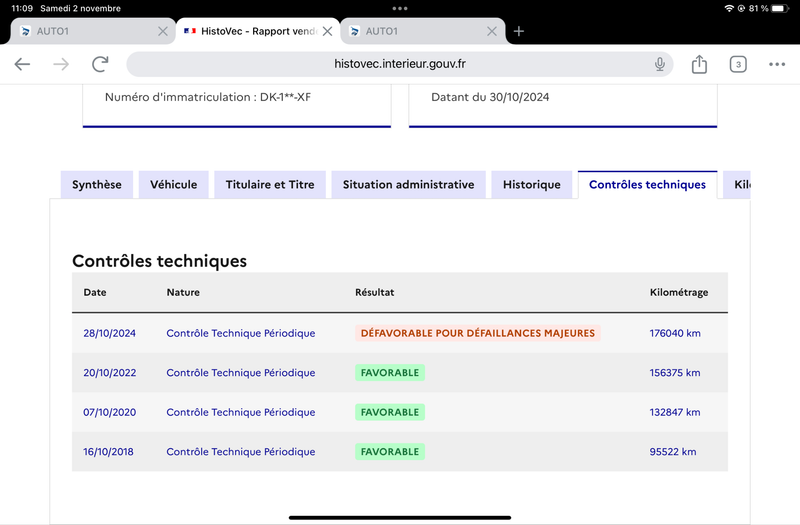
Task: Tap the 11:09 clock in status bar
Action: [22, 8]
